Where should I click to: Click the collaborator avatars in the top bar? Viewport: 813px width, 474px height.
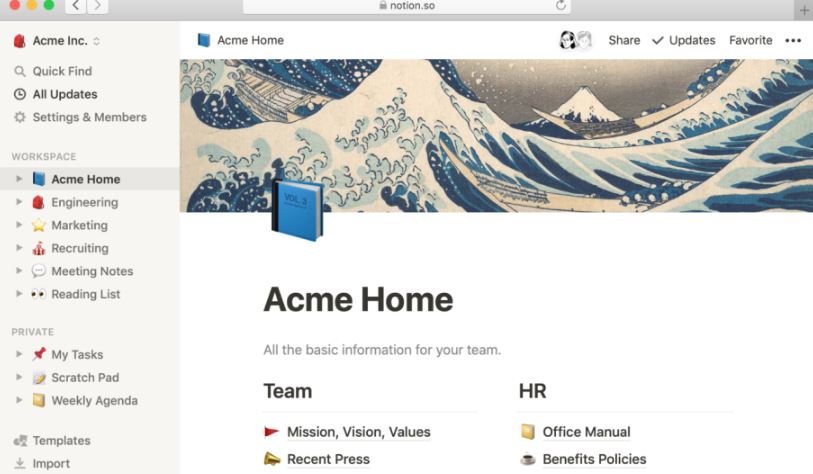pos(576,40)
